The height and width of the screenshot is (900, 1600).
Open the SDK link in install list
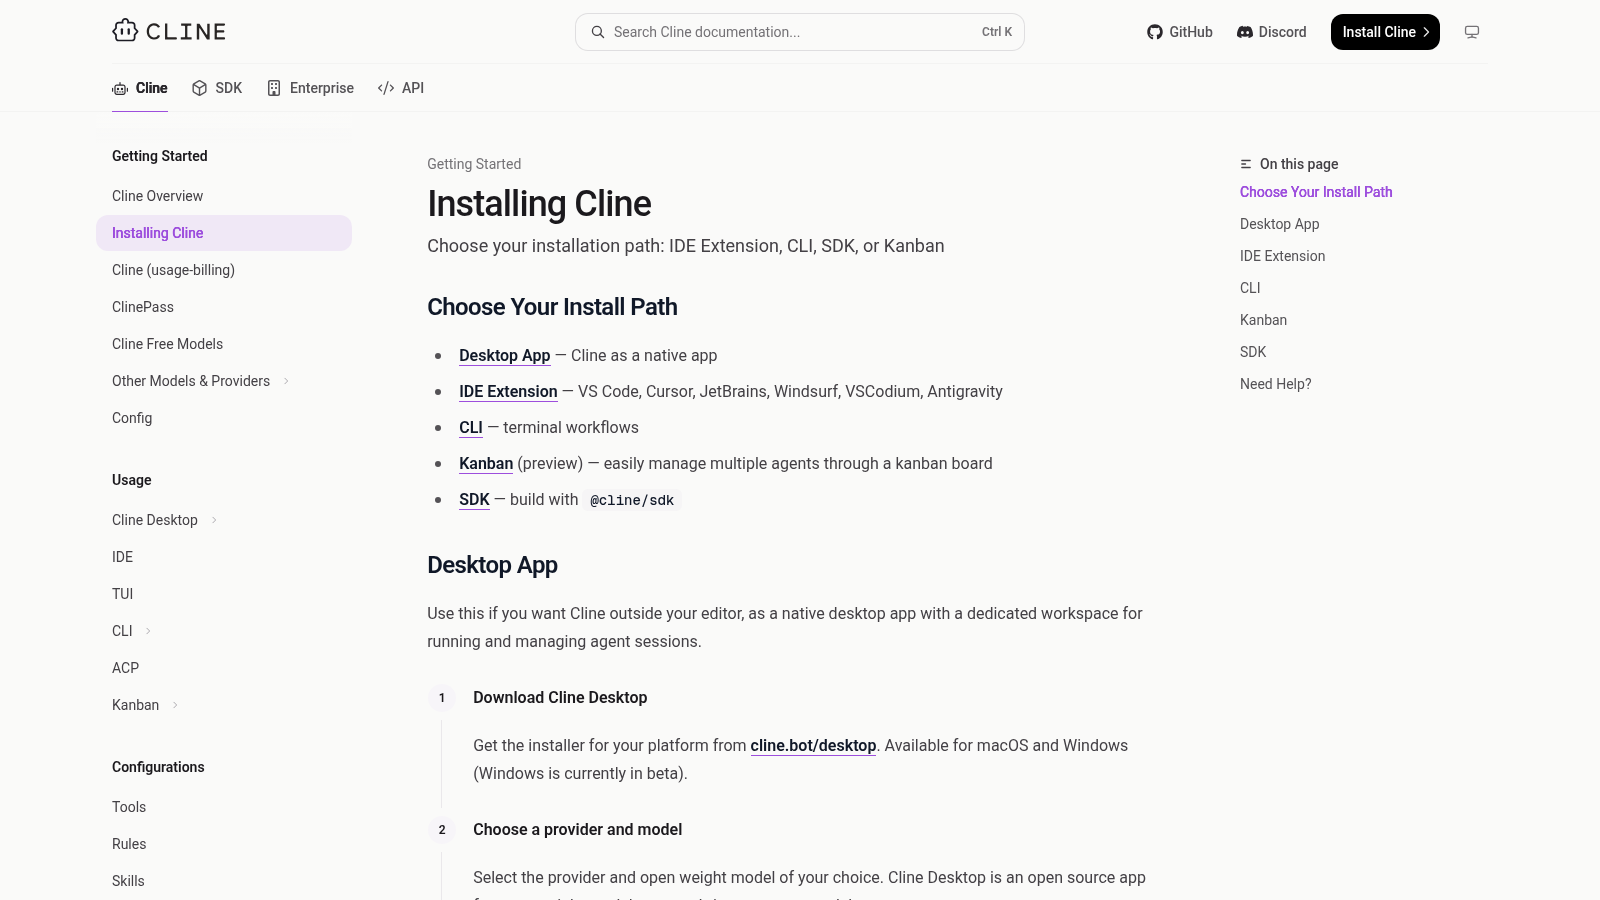(474, 500)
